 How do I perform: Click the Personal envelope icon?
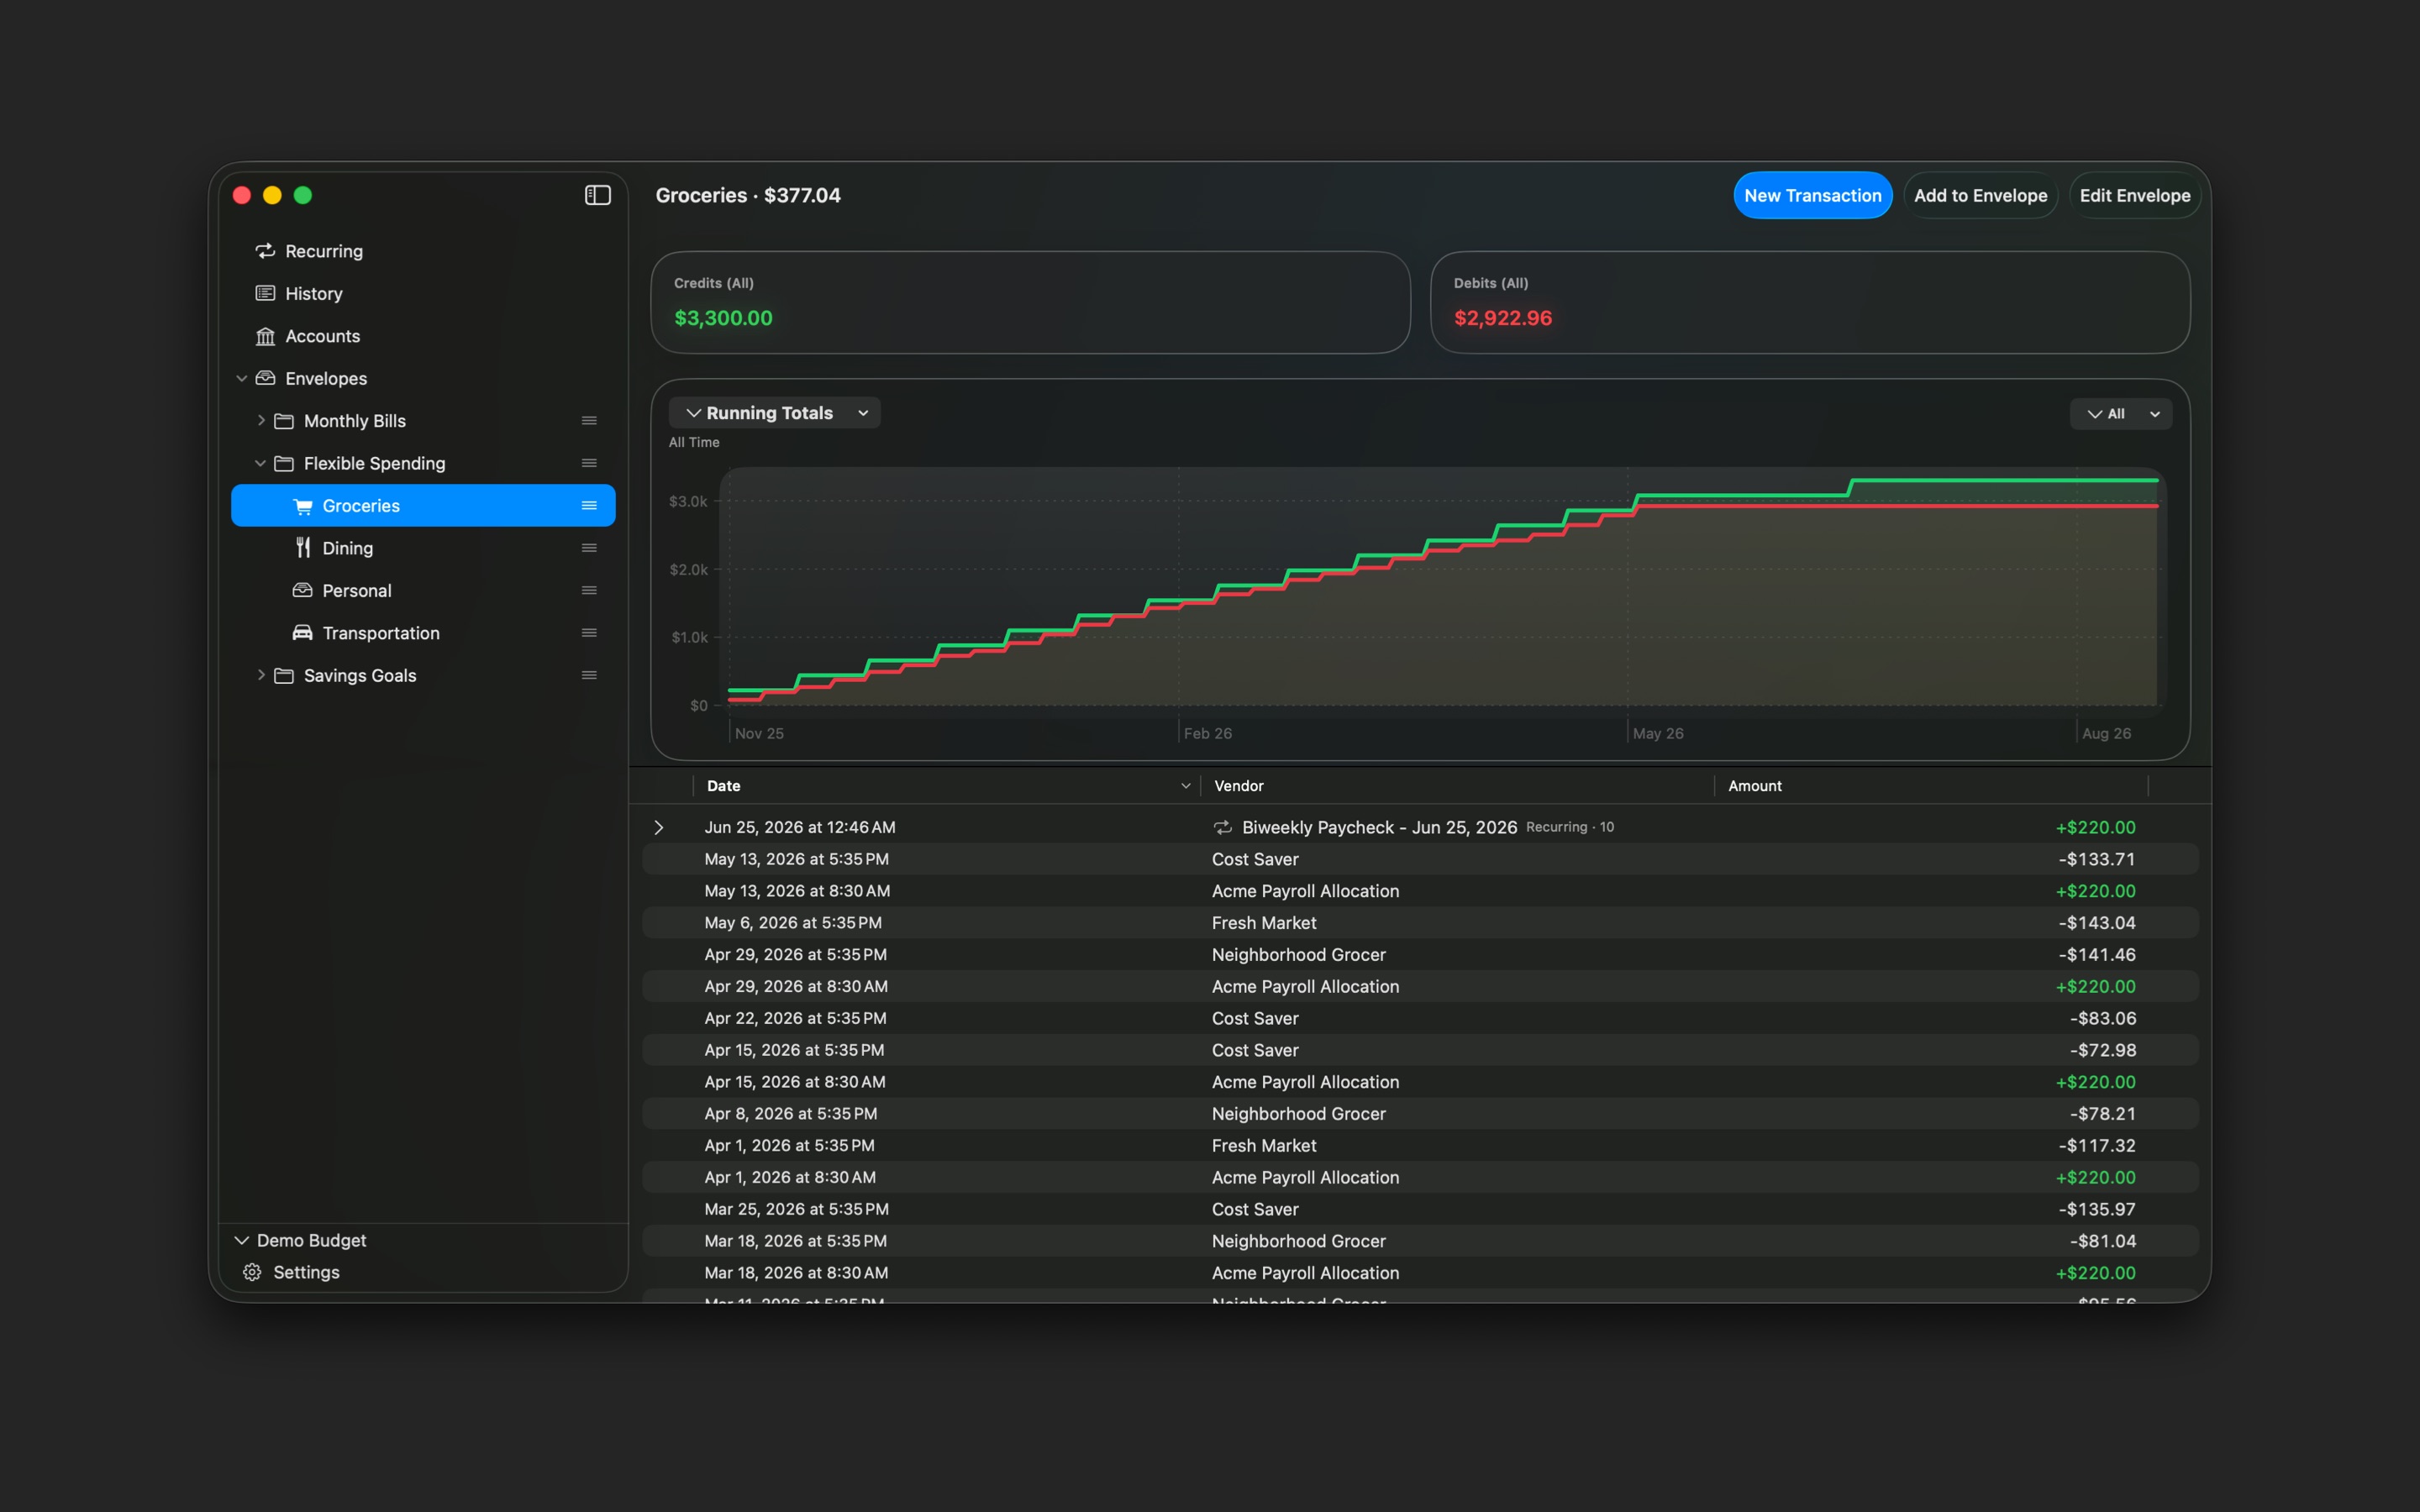coord(303,590)
